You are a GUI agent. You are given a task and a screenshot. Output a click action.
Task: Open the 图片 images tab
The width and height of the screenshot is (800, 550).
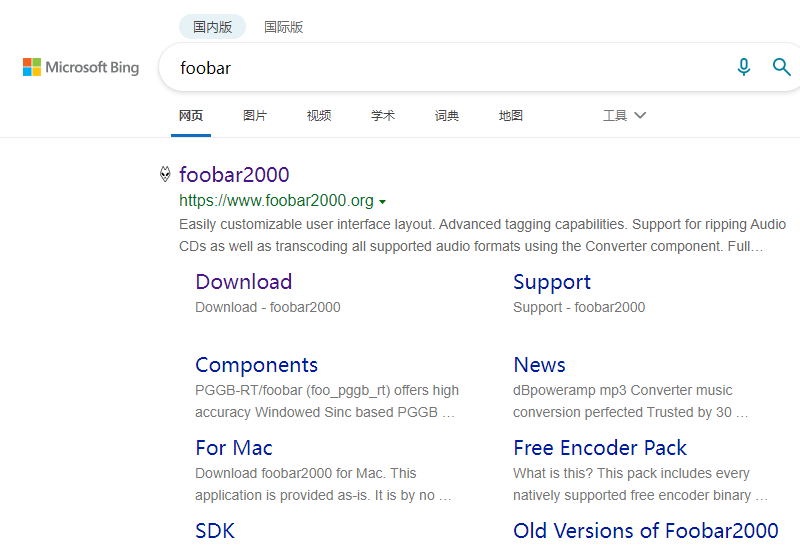click(255, 115)
